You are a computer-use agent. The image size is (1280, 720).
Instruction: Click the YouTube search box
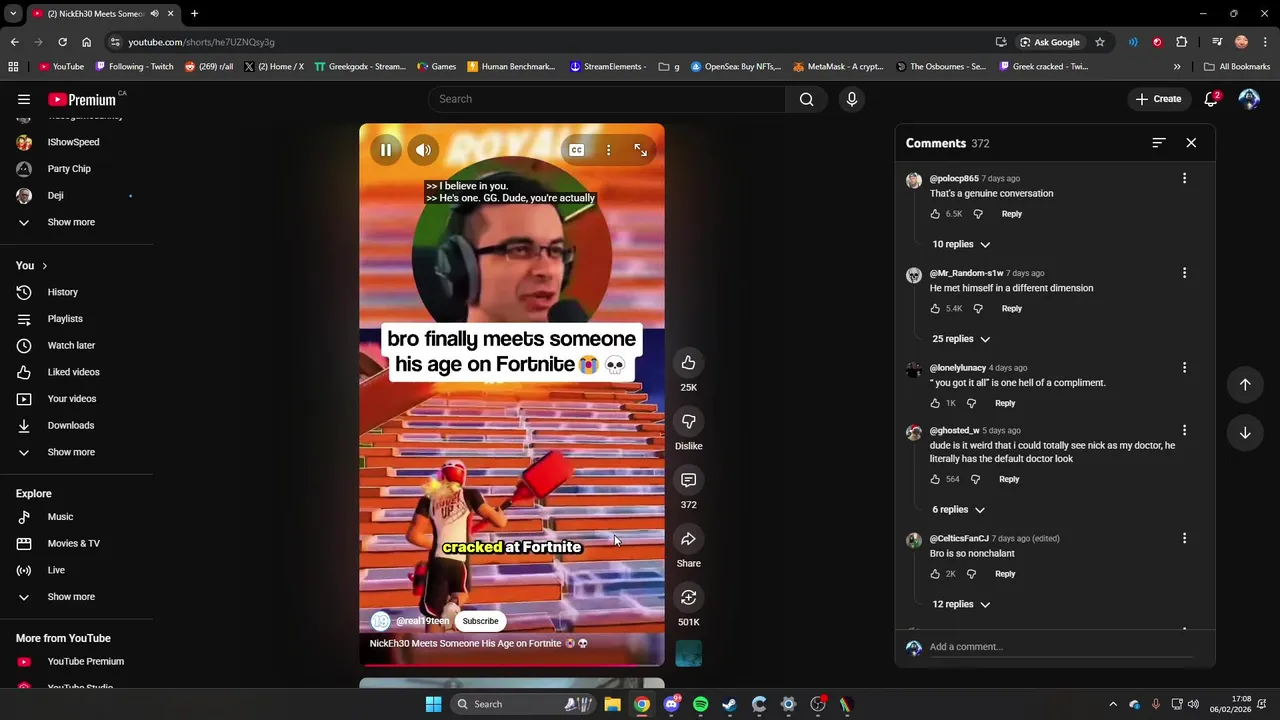[x=607, y=99]
